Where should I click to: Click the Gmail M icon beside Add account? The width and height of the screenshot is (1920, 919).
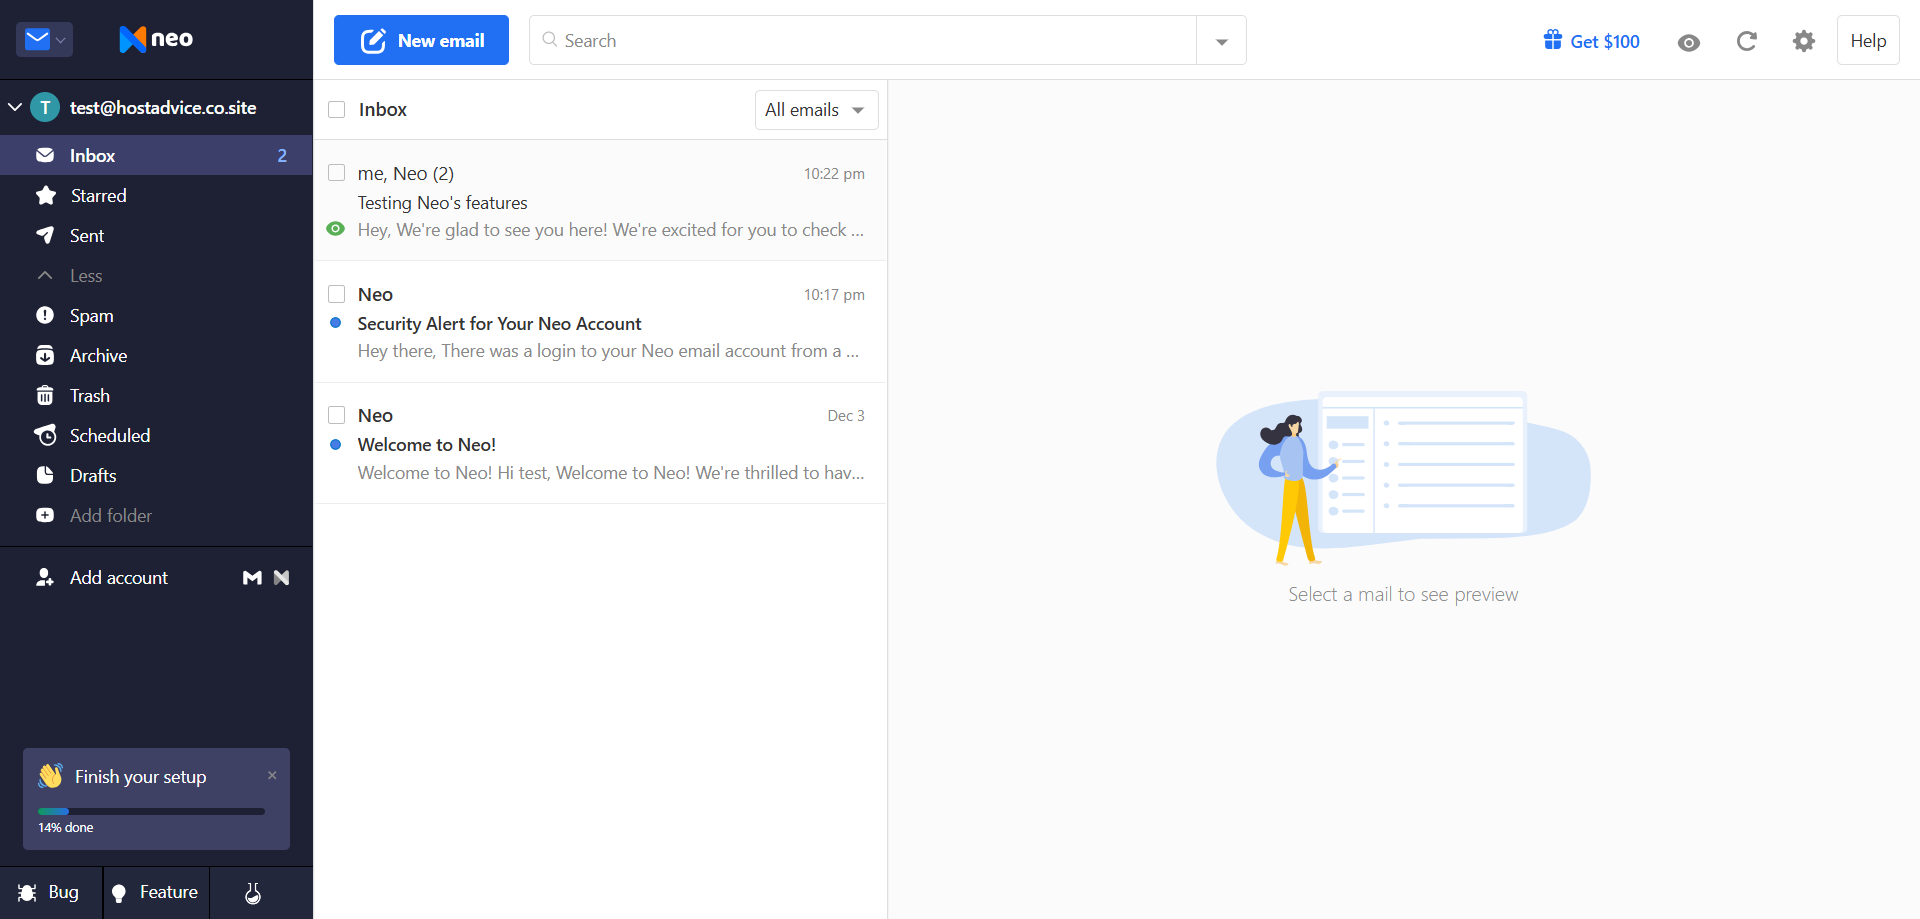(252, 577)
